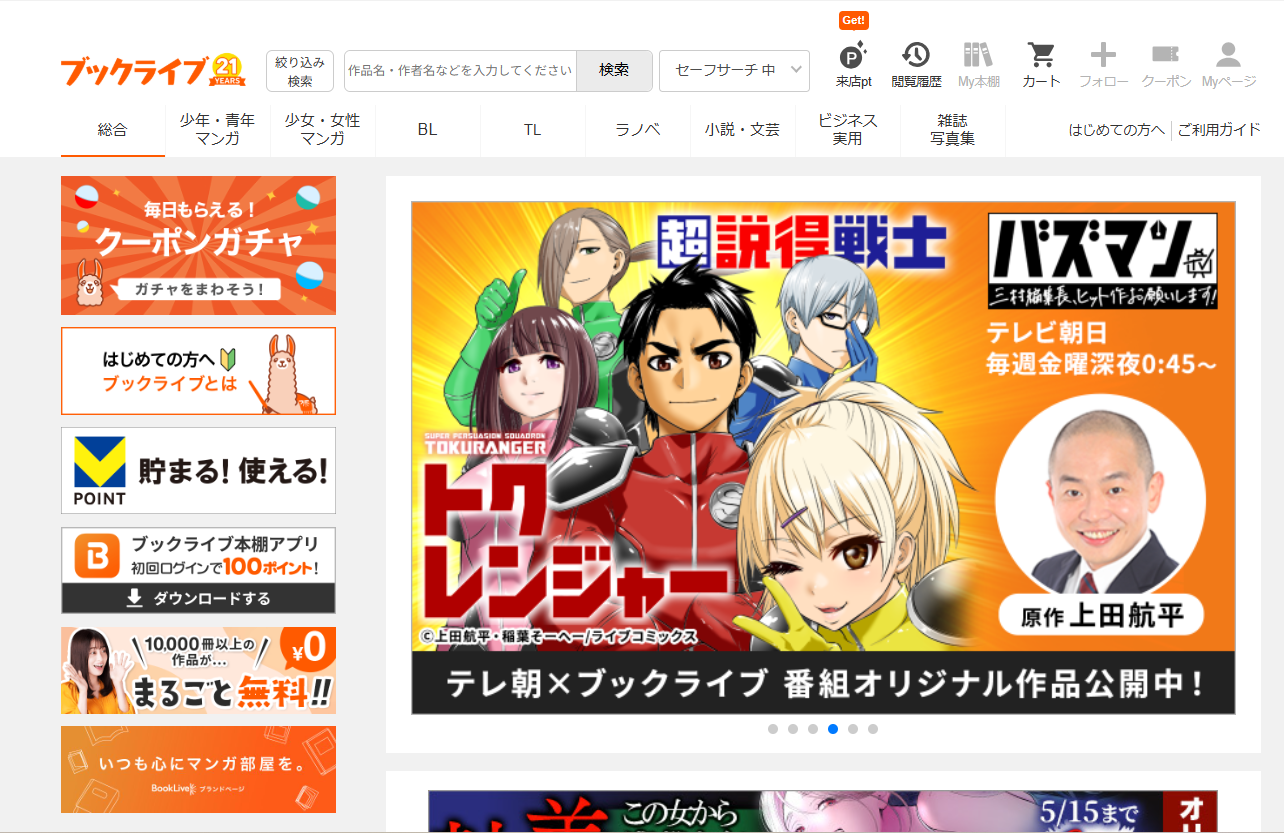Open the partially visible 5/15まで promo banner
1284x833 pixels.
[x=823, y=811]
